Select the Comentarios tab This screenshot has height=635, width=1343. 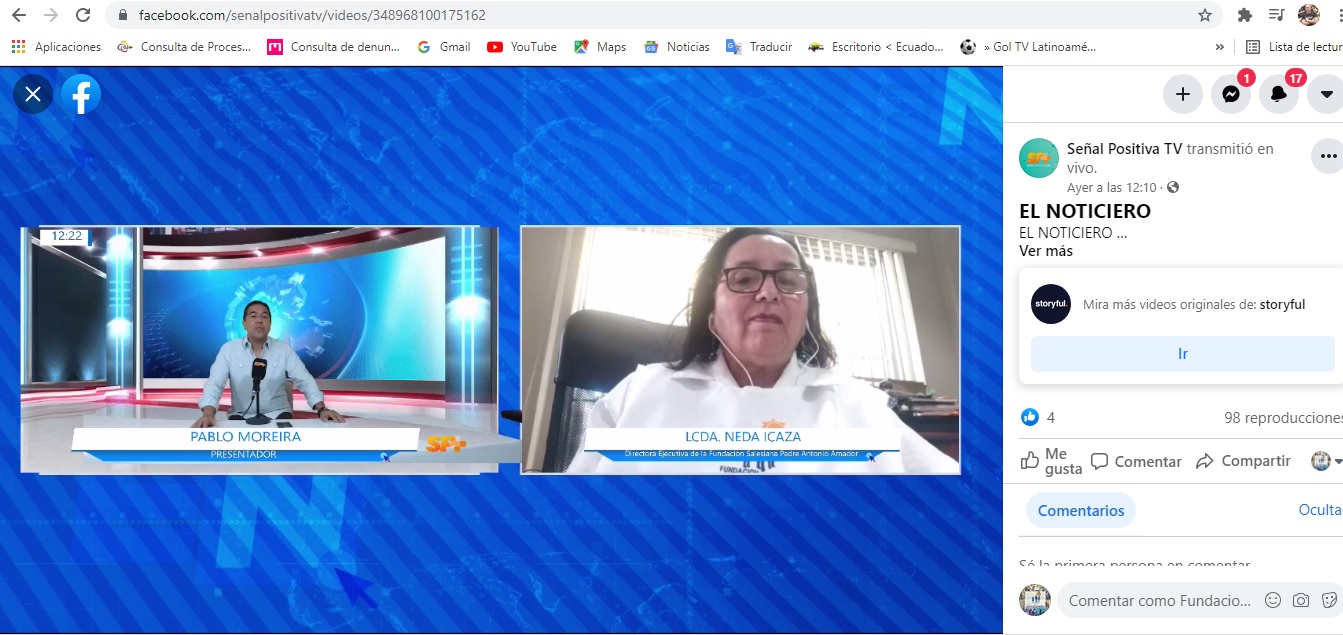pyautogui.click(x=1080, y=510)
